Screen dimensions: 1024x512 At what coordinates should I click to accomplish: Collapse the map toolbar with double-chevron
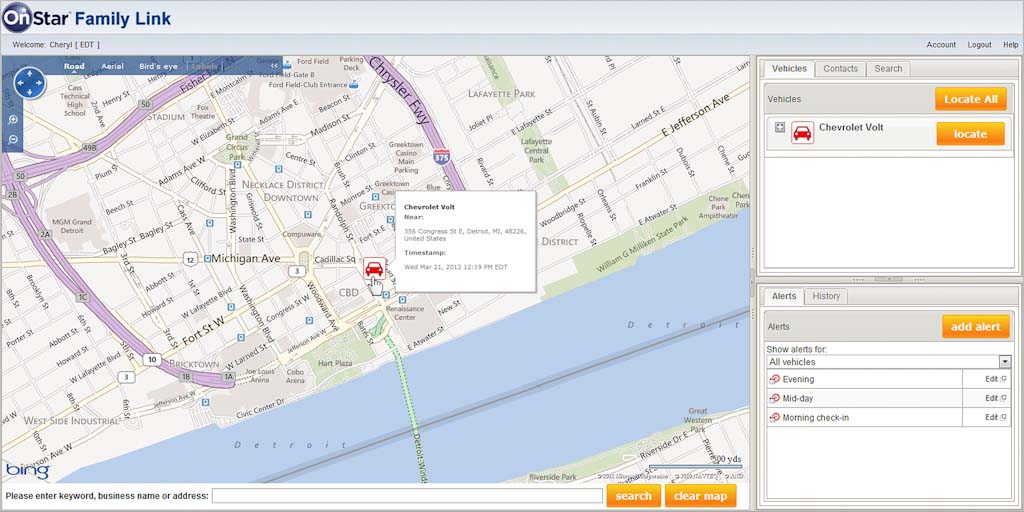coord(274,65)
